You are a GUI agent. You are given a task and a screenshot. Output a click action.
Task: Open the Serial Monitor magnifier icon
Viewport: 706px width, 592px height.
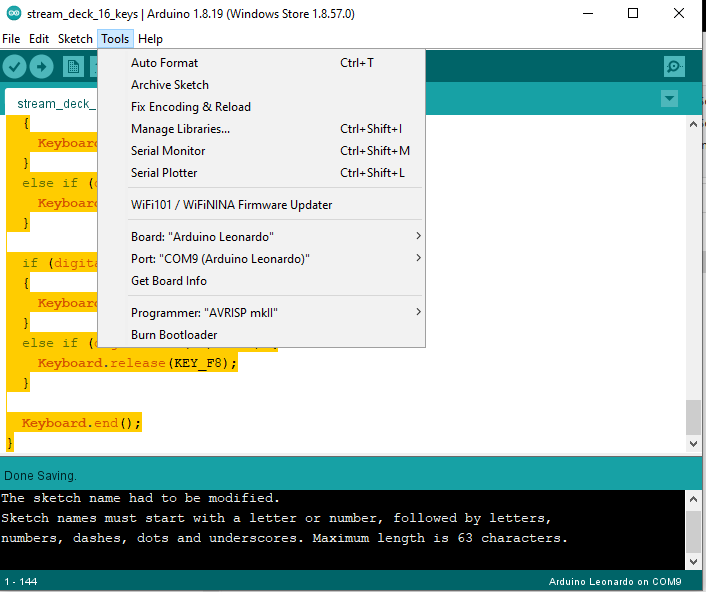click(674, 67)
